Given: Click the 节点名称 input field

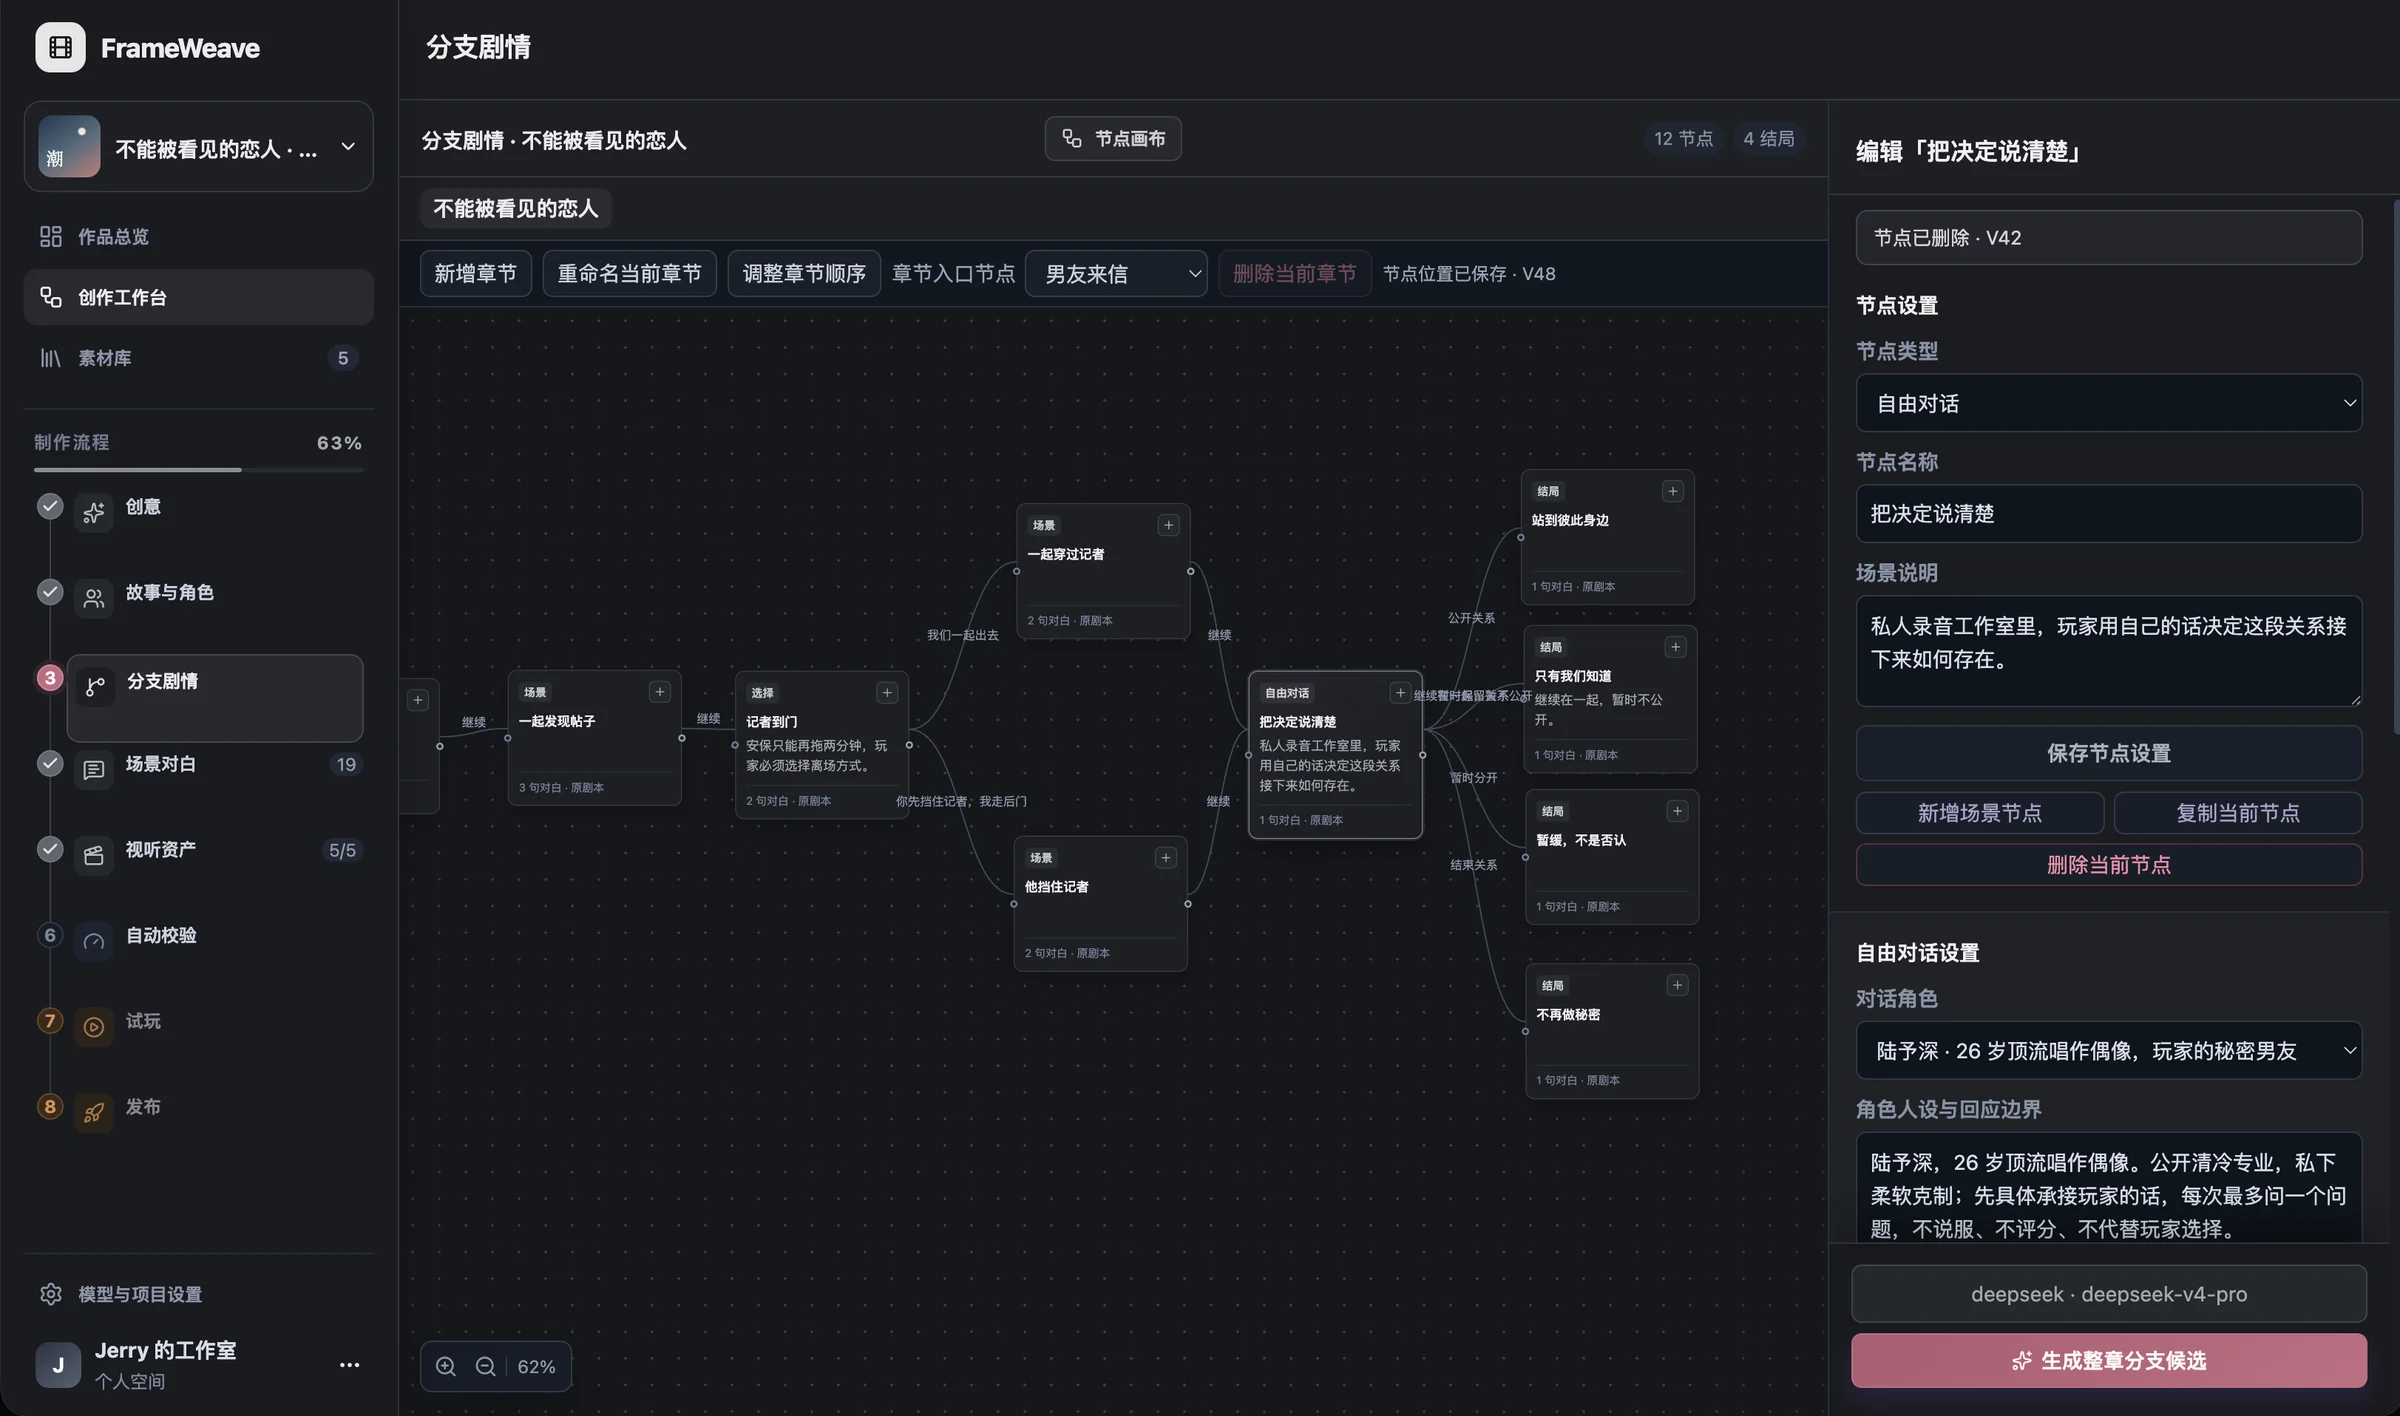Looking at the screenshot, I should (2109, 514).
